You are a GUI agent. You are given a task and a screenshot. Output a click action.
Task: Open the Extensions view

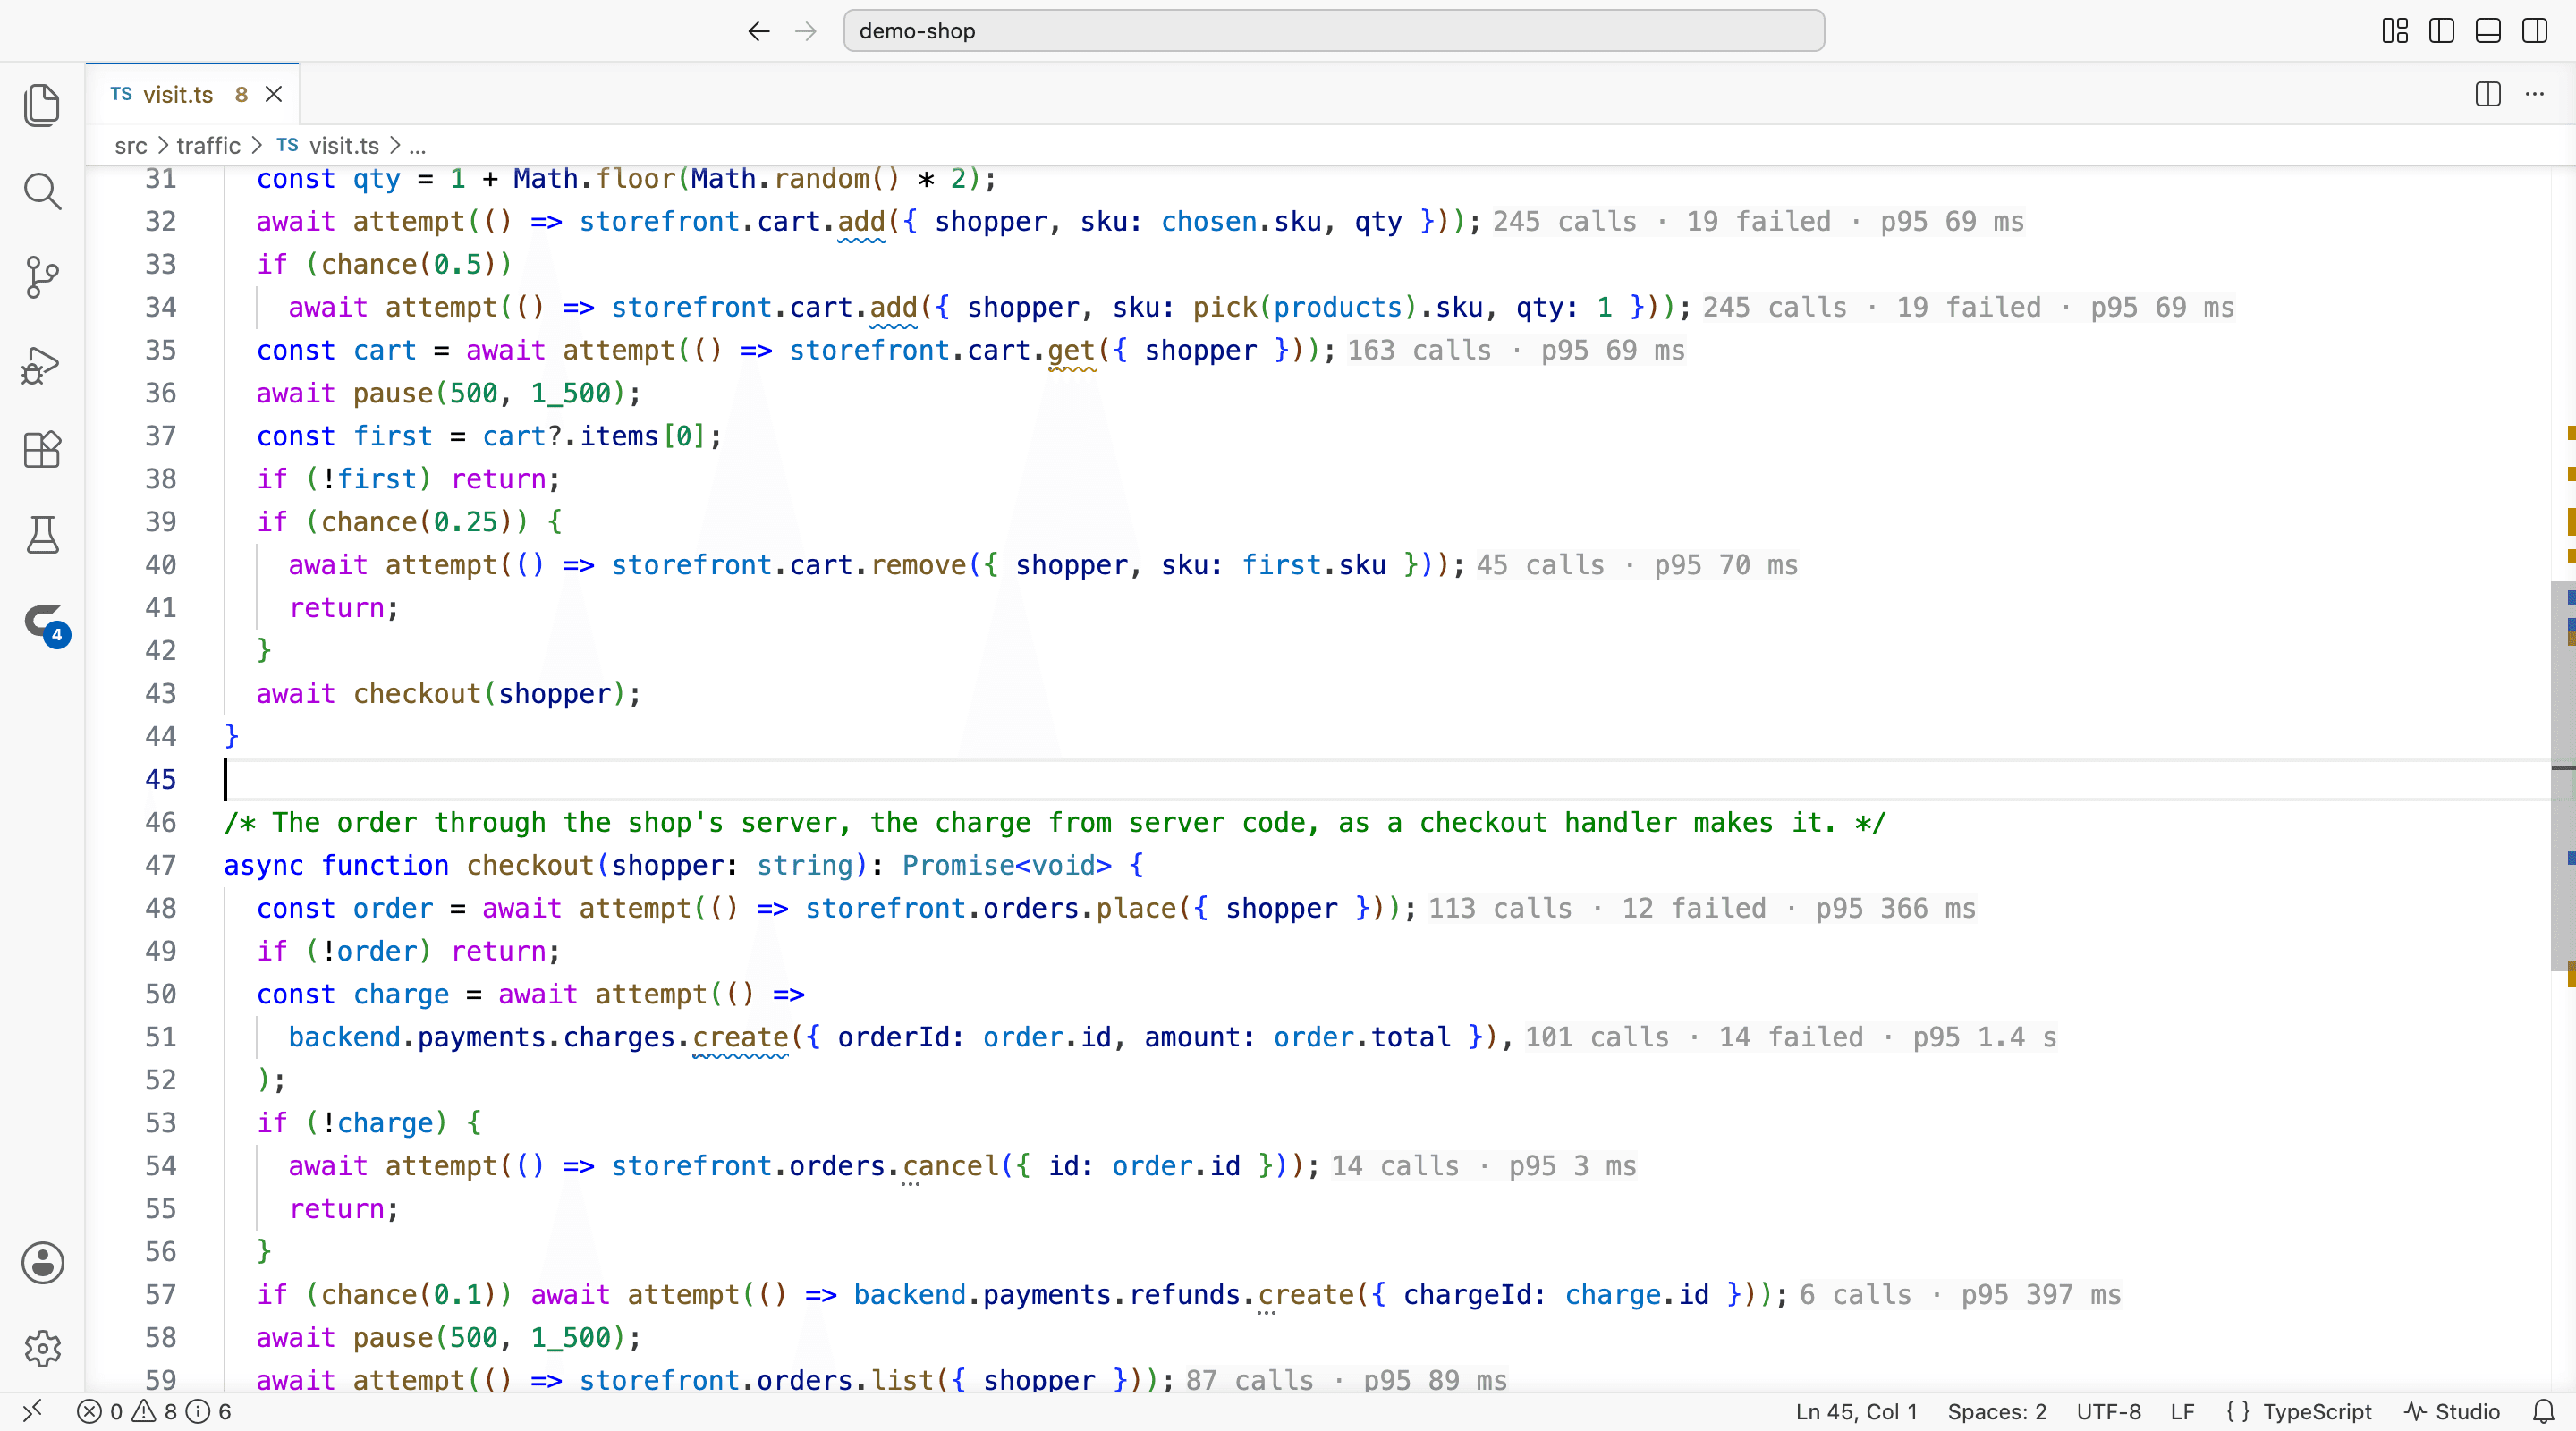coord(42,449)
